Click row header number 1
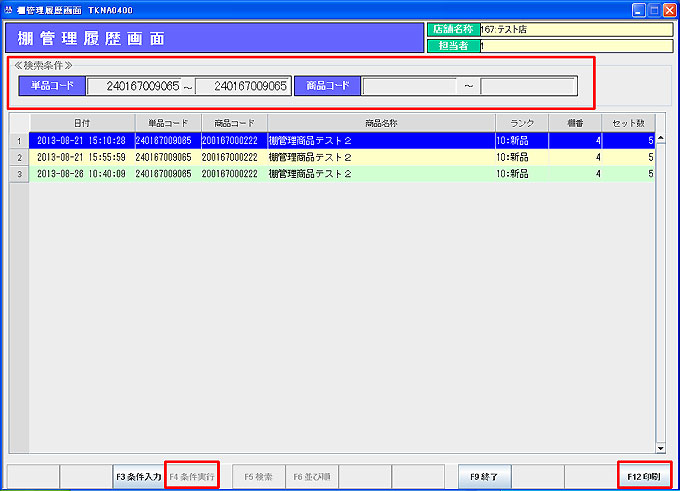 click(19, 140)
